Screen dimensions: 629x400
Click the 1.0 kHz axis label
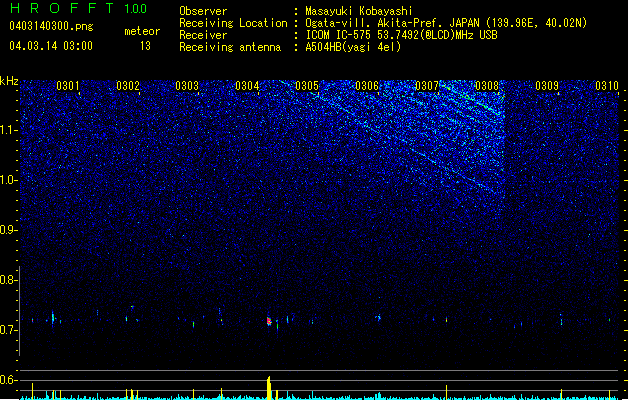(x=8, y=180)
